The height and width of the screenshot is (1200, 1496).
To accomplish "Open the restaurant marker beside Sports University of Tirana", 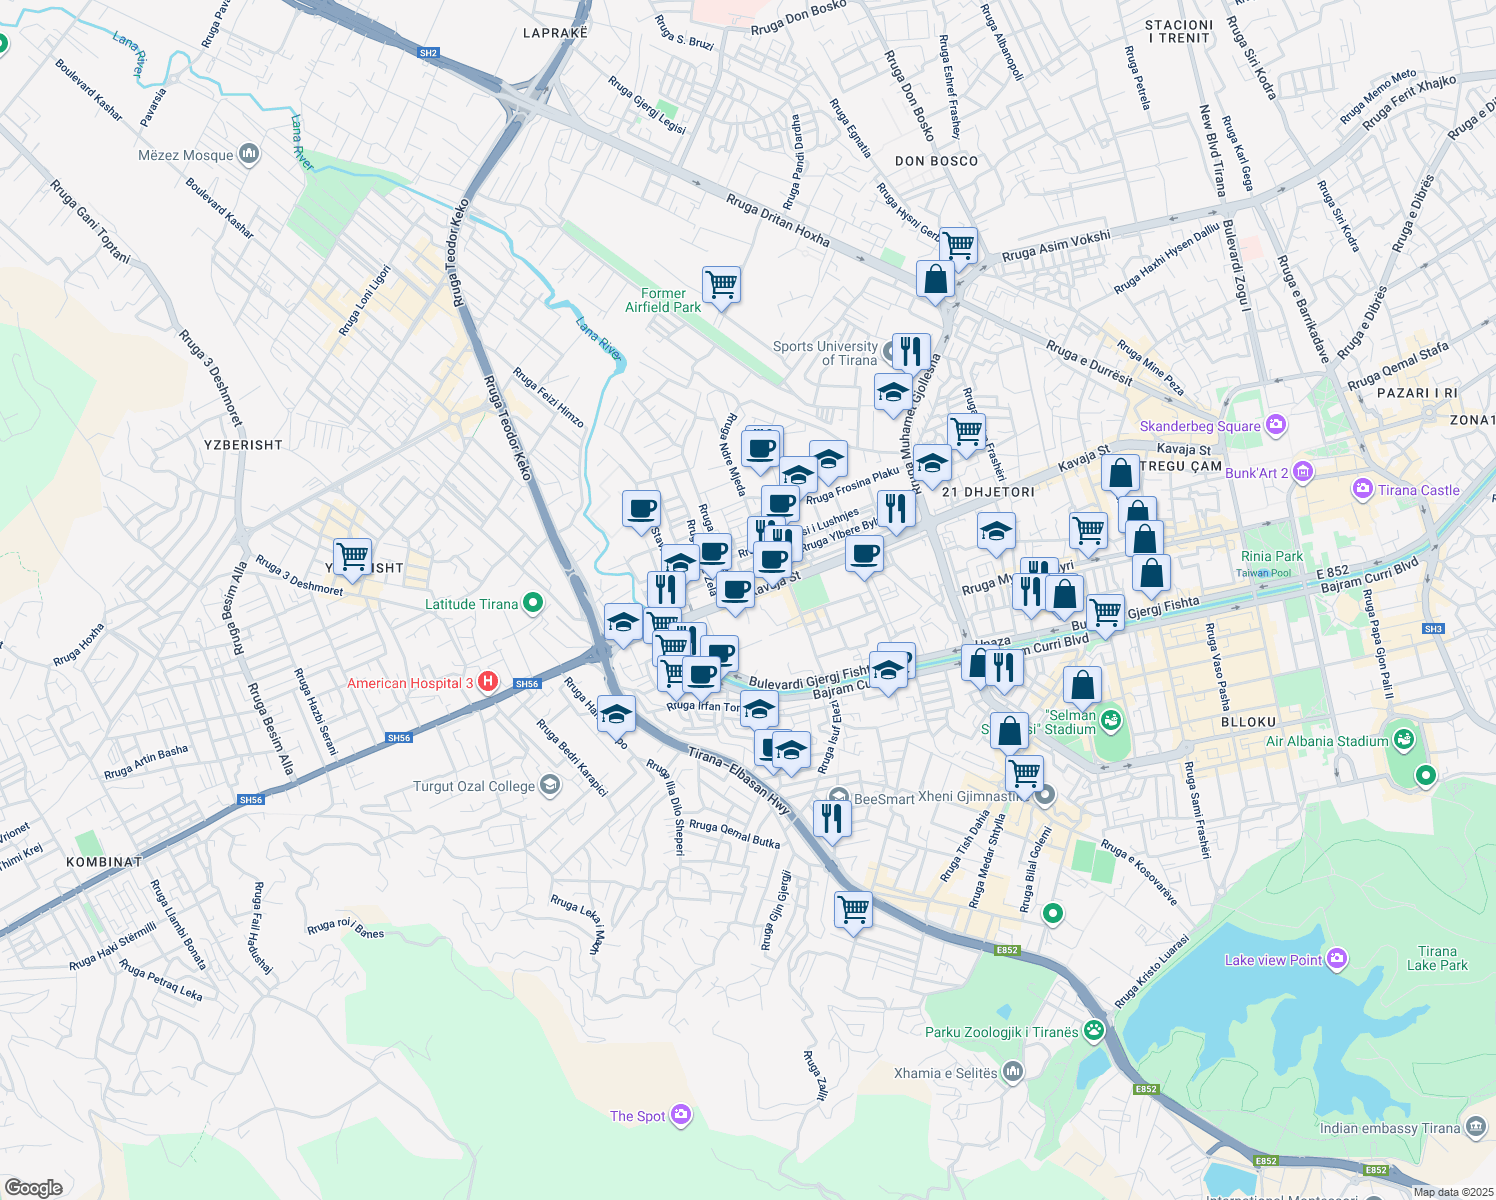I will (x=910, y=352).
